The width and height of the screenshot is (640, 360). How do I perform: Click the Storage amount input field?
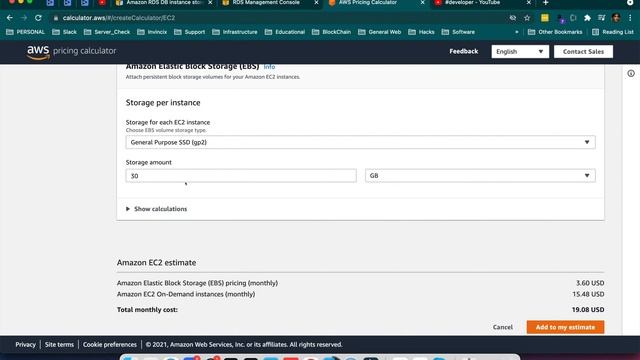click(x=241, y=176)
